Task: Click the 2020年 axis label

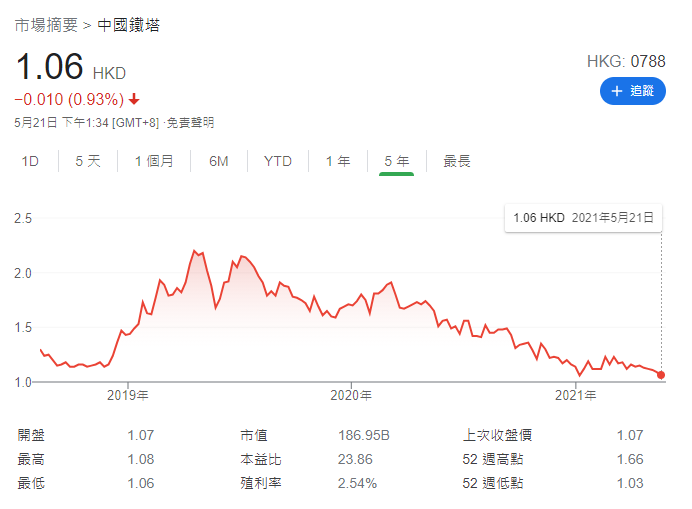Action: tap(351, 395)
